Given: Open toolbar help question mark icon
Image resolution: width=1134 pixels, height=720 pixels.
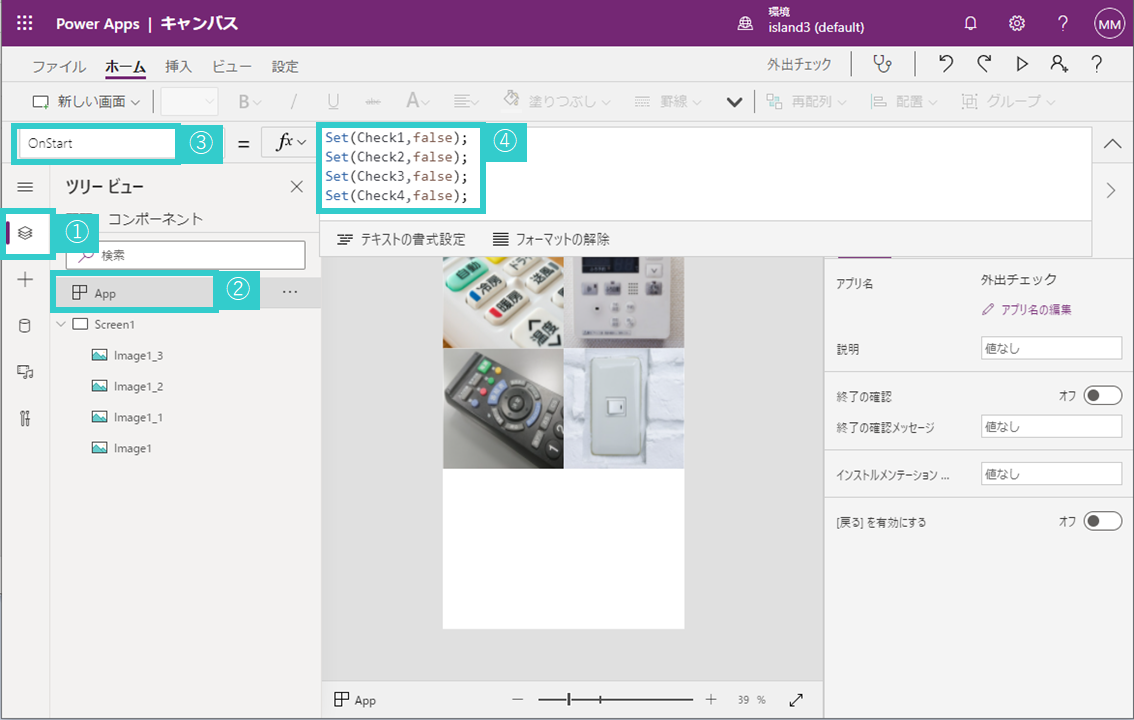Looking at the screenshot, I should (1096, 64).
